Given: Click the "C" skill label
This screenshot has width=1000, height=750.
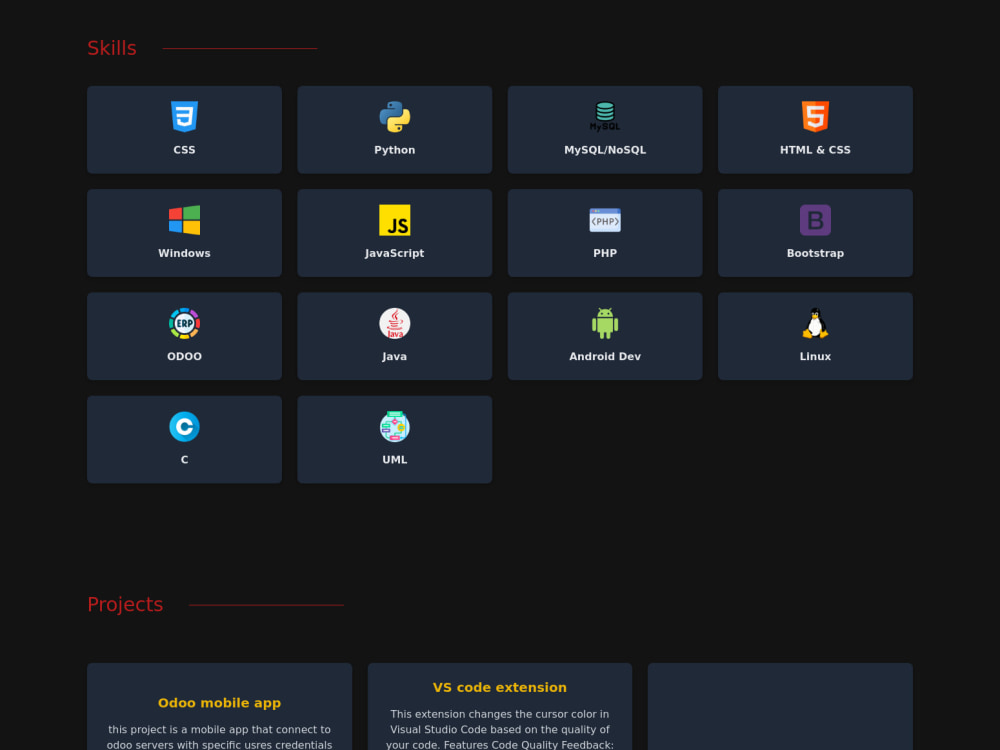Looking at the screenshot, I should (x=184, y=460).
